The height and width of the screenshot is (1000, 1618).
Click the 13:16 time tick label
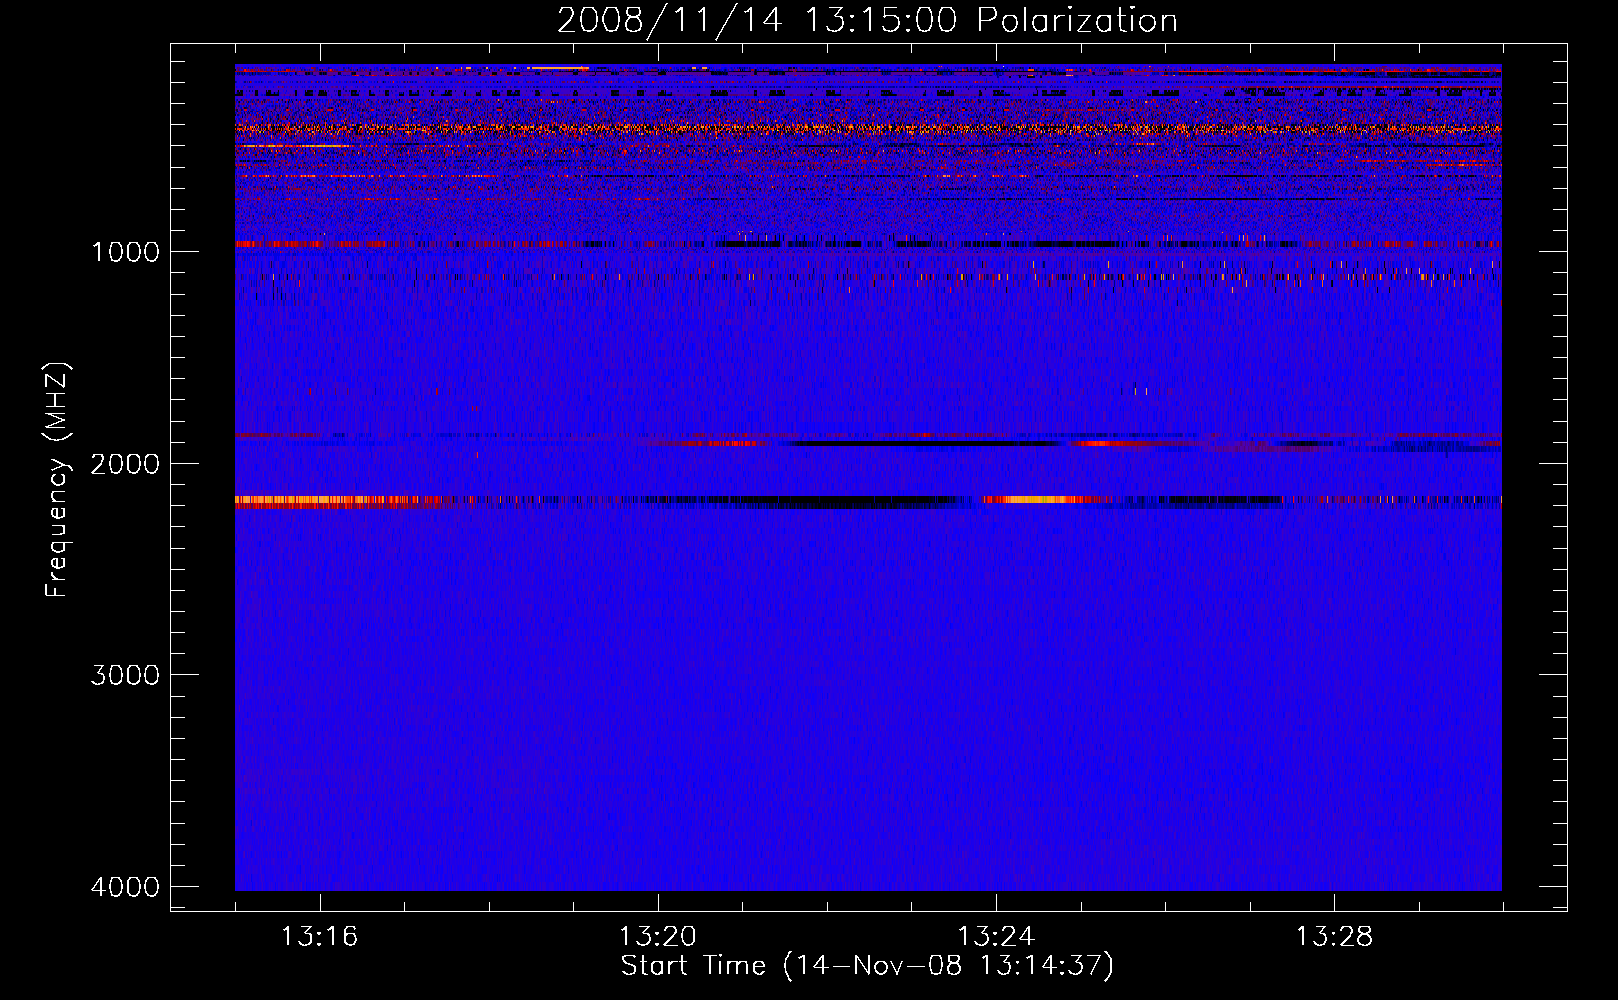[319, 937]
